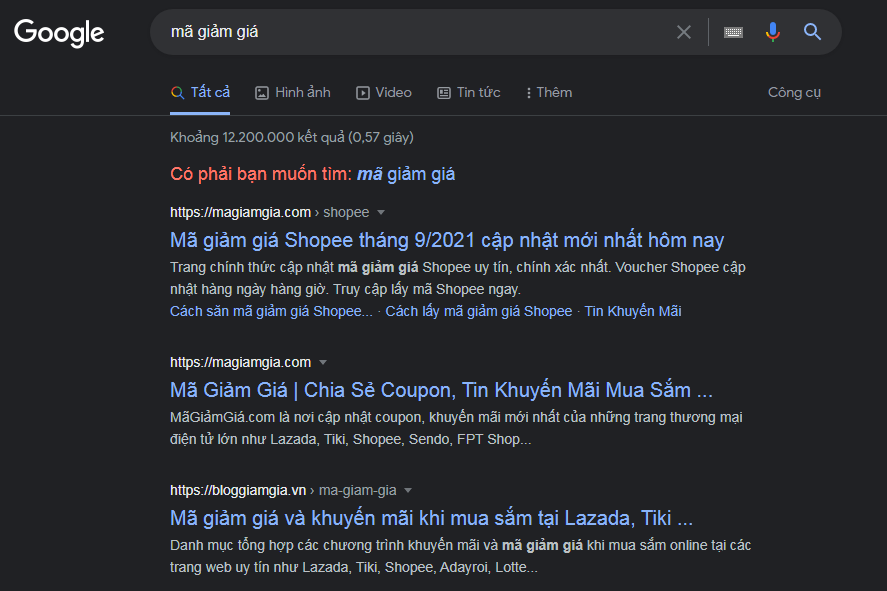Click the snippet starting 'Trang chính thức cập nhật'
The width and height of the screenshot is (887, 591).
[x=458, y=278]
